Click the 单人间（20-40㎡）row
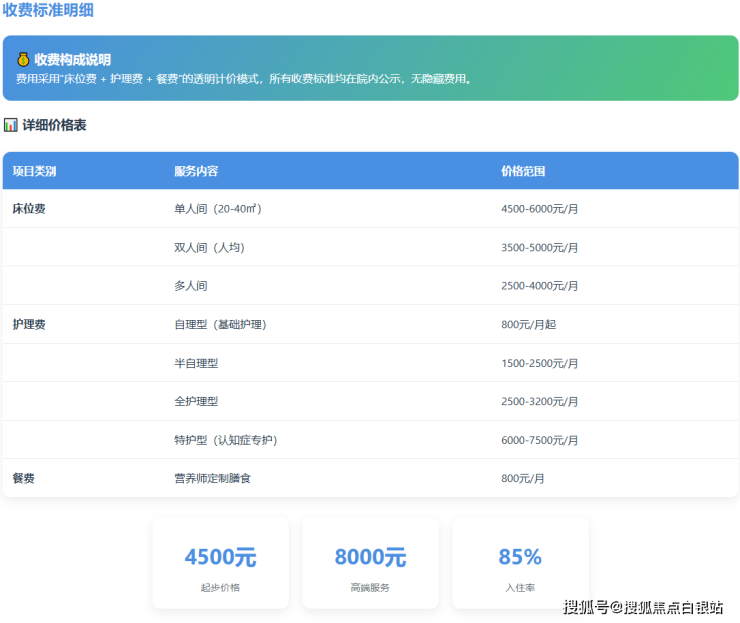 [x=218, y=209]
